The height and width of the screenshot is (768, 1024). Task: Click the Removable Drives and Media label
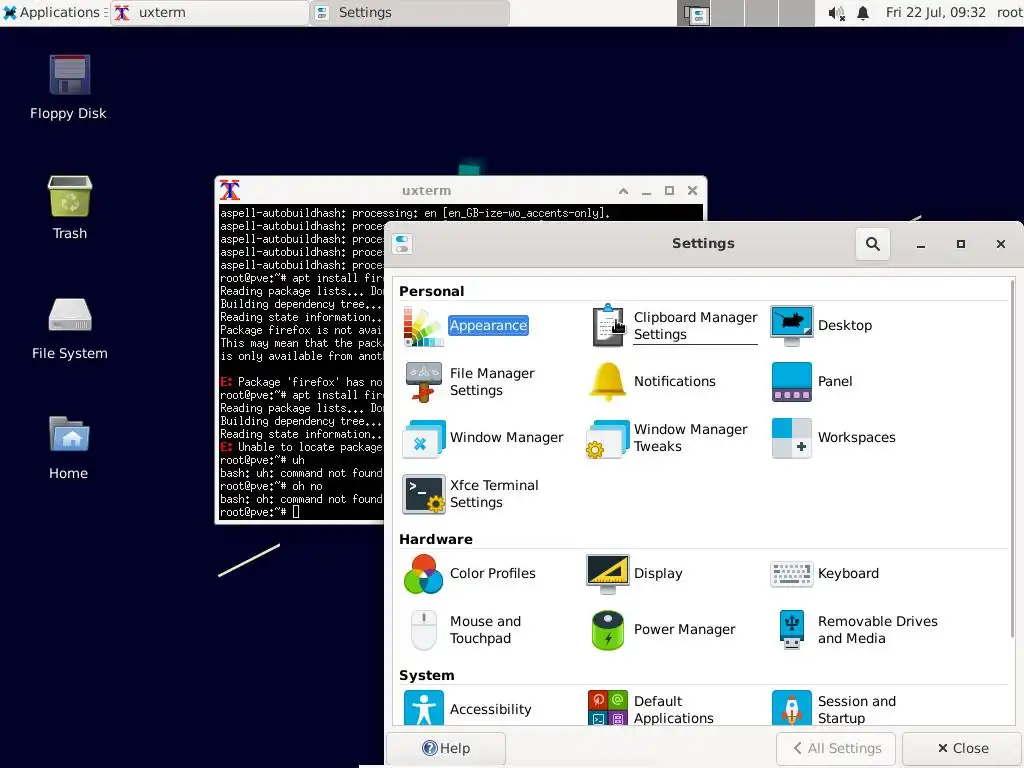click(x=877, y=630)
